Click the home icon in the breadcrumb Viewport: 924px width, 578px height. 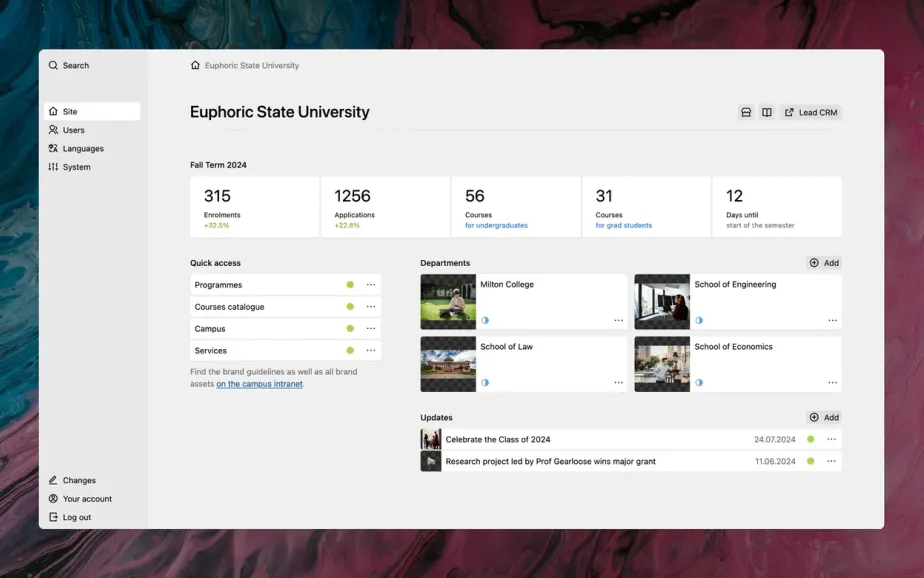[x=195, y=66]
